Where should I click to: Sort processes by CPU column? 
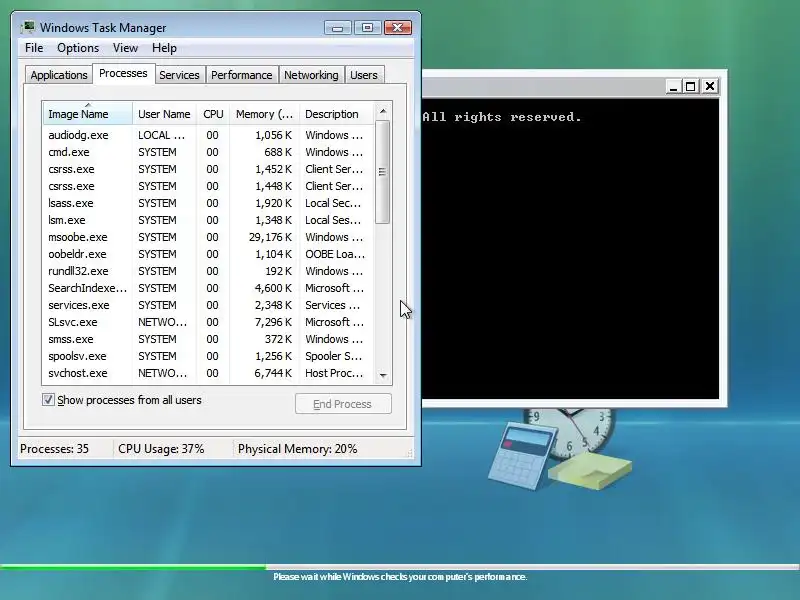213,114
